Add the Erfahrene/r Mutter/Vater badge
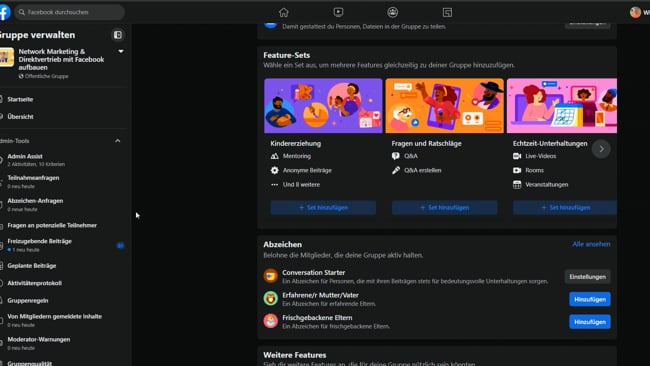The width and height of the screenshot is (650, 366). (x=590, y=299)
